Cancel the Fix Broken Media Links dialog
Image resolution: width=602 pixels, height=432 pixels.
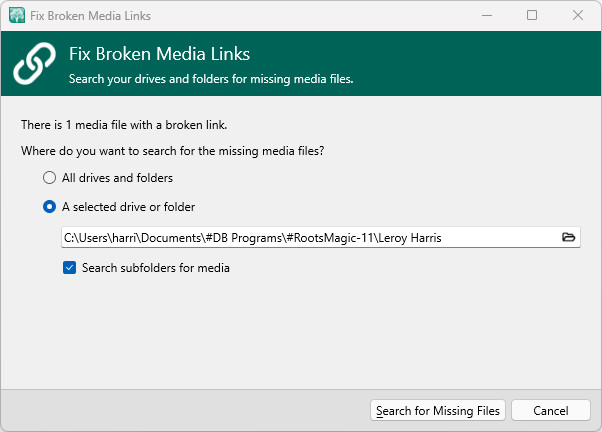551,410
